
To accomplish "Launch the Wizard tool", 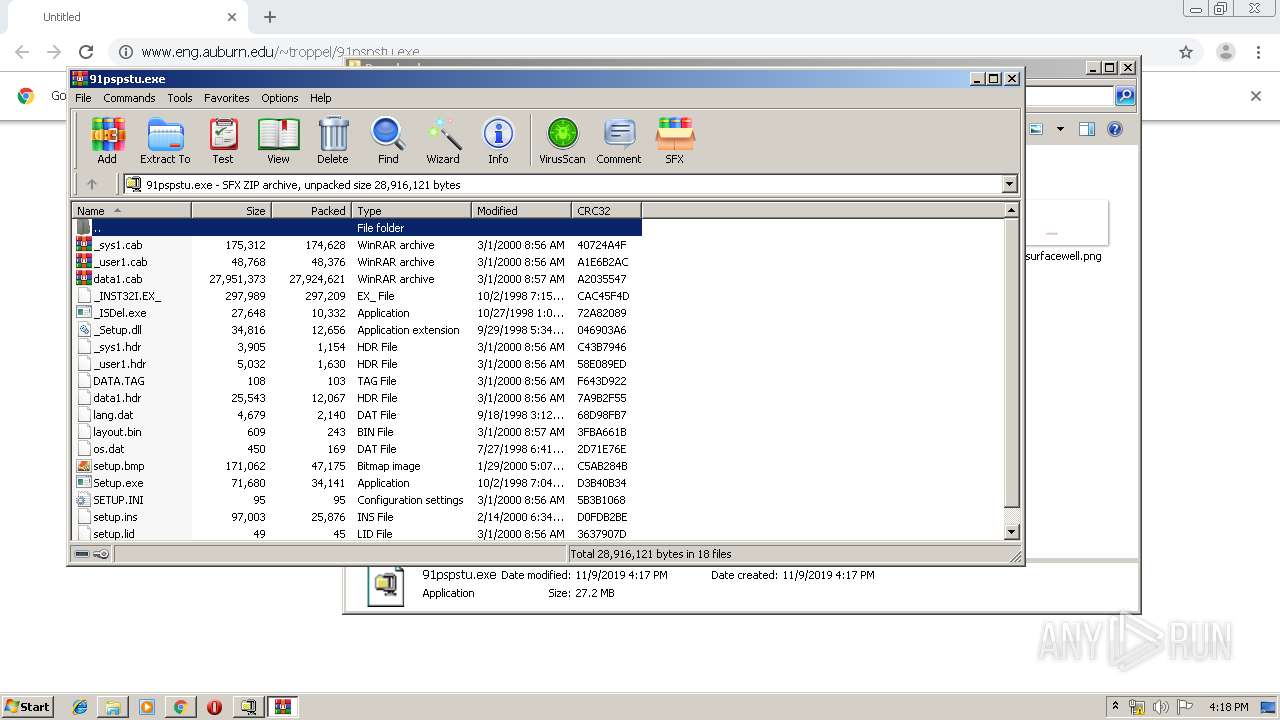I will pos(443,140).
